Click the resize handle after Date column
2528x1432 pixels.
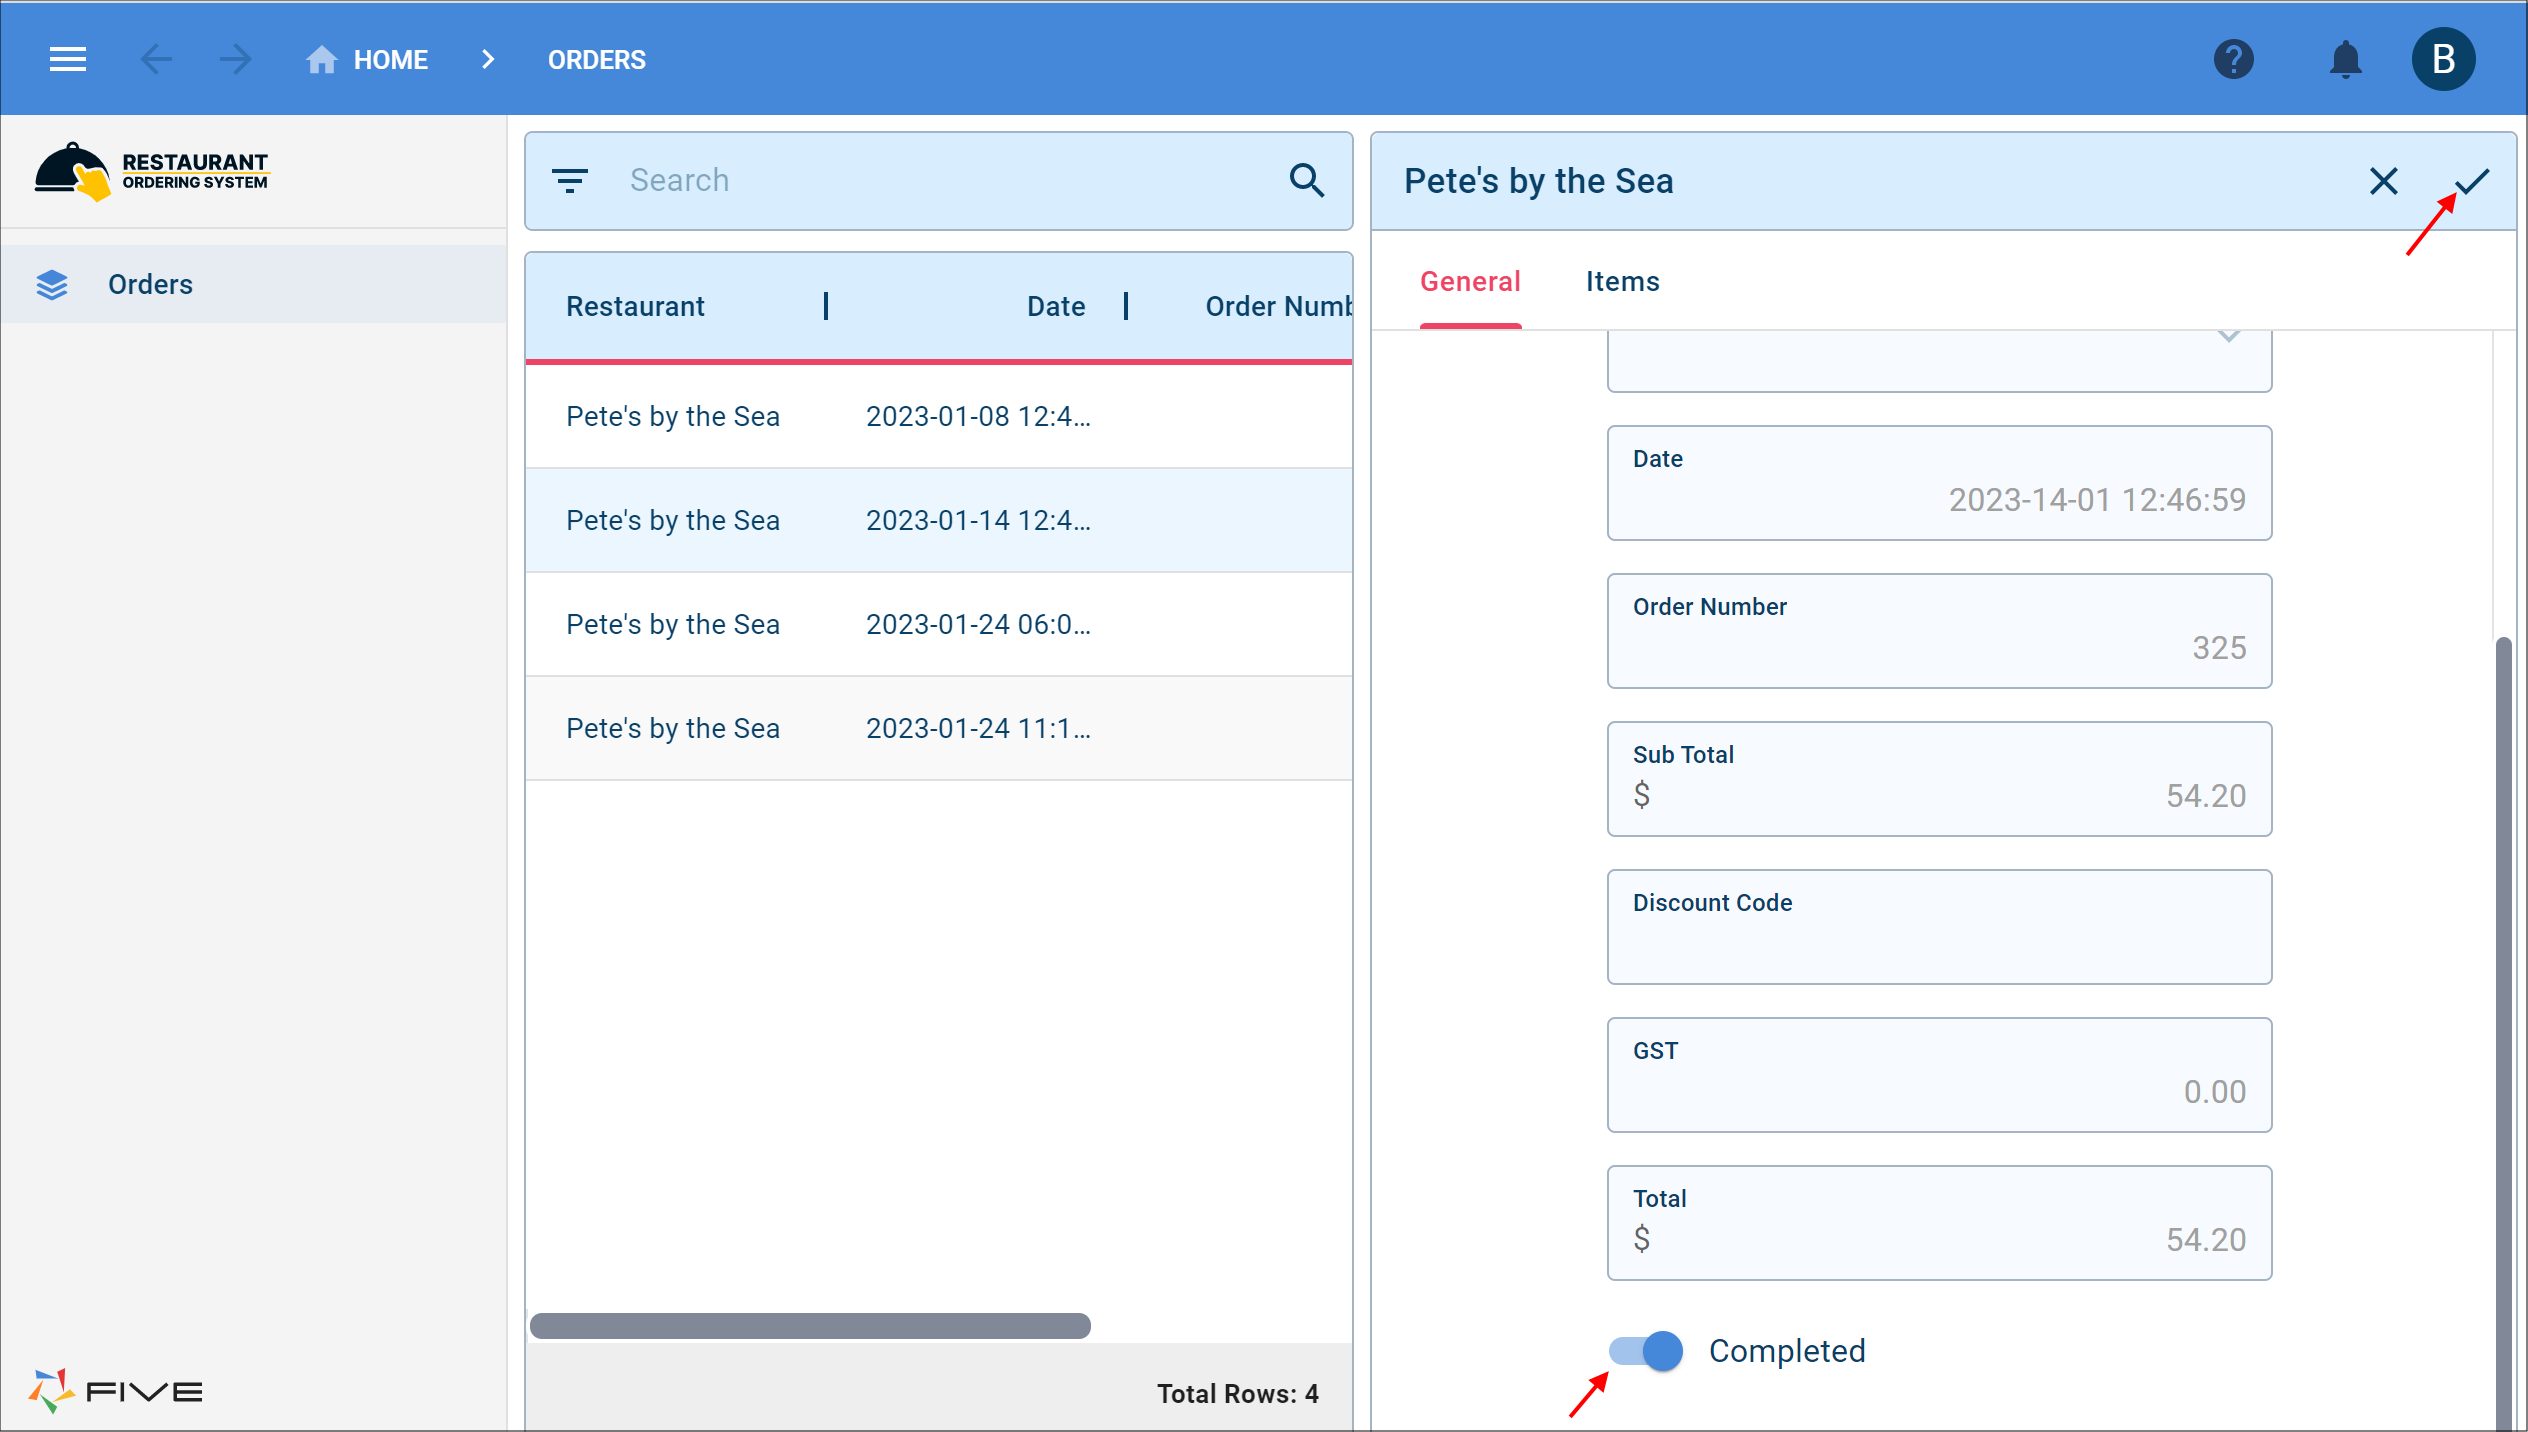tap(1126, 306)
